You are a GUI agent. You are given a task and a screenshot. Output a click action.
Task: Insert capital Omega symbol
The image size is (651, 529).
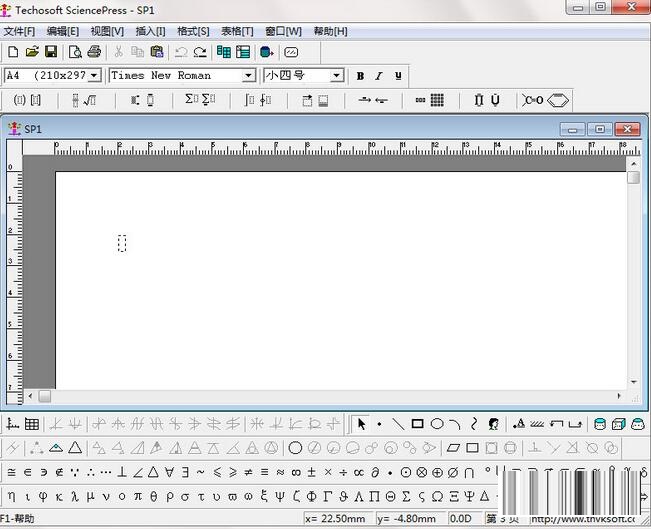(437, 496)
